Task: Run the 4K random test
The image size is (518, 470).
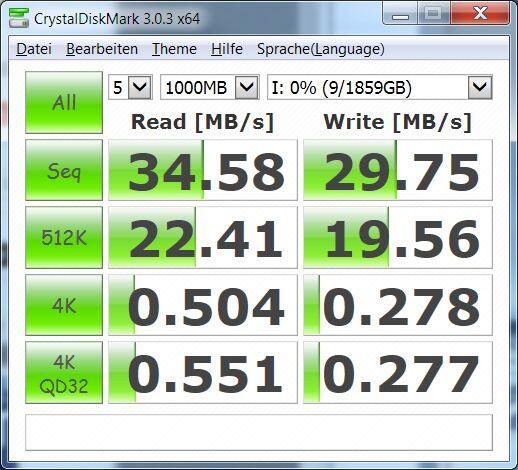Action: point(64,305)
